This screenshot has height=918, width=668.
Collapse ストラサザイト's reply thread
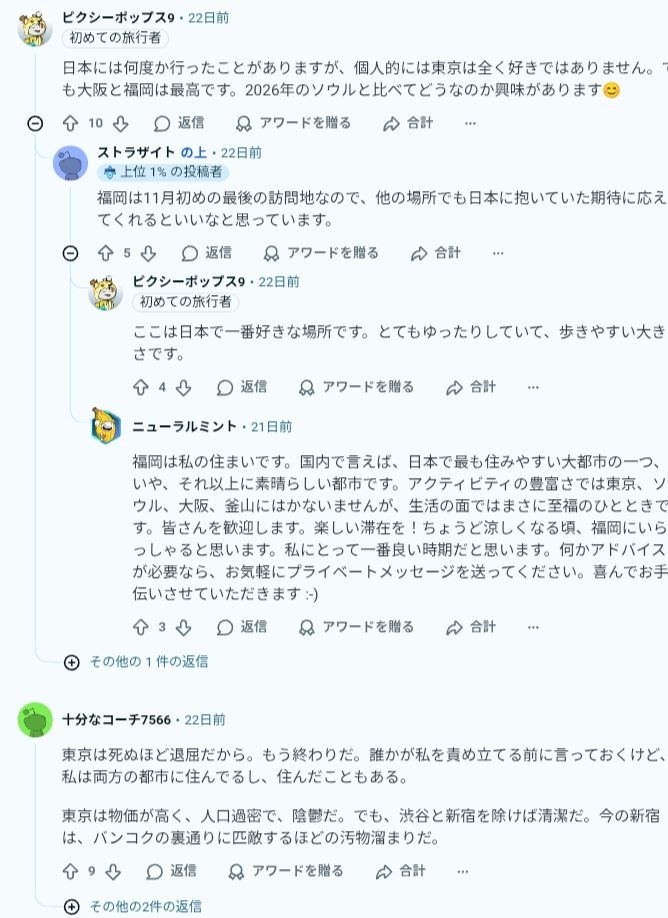pyautogui.click(x=70, y=253)
